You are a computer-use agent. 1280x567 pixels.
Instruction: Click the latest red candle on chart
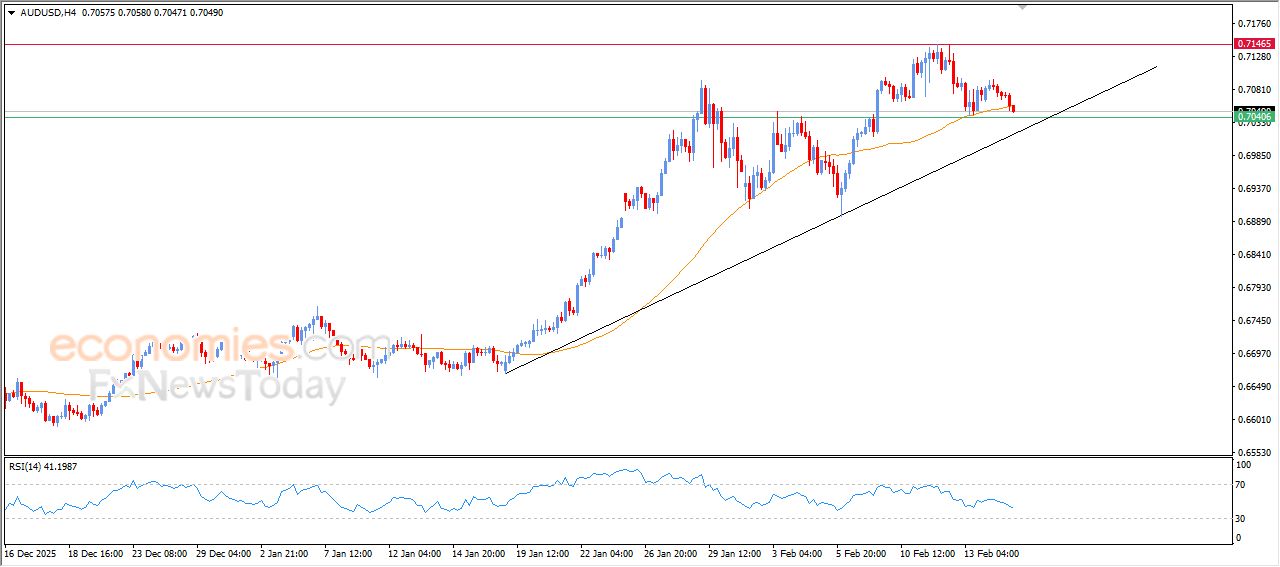pyautogui.click(x=1013, y=106)
